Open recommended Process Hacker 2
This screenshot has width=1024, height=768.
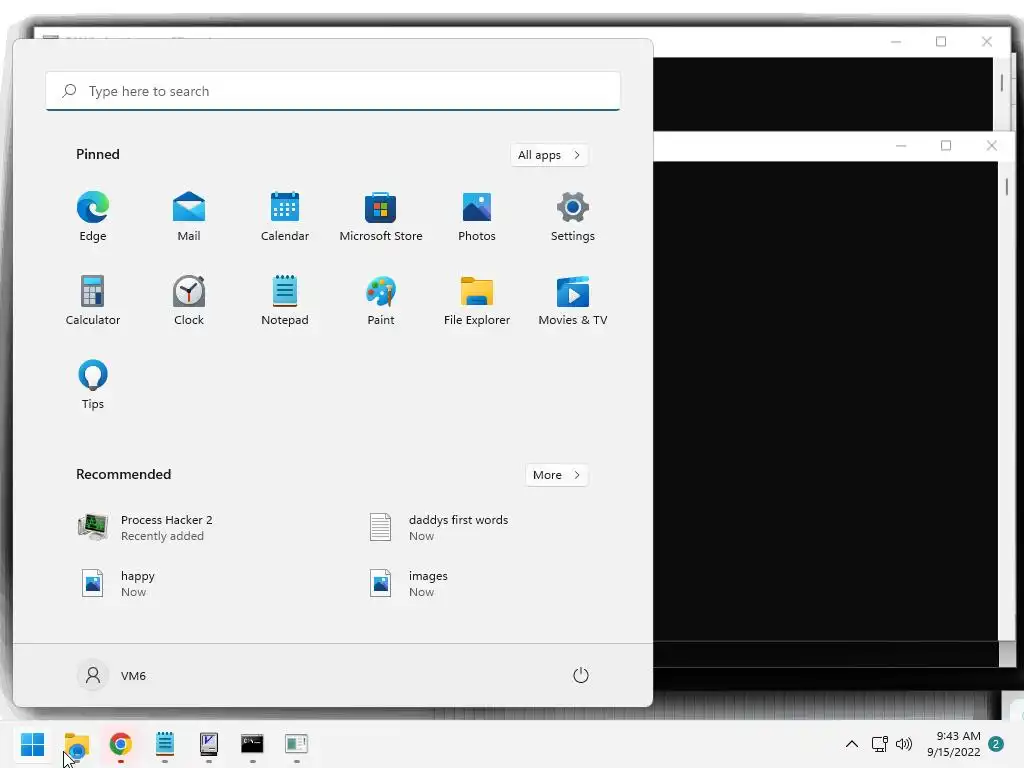(145, 528)
